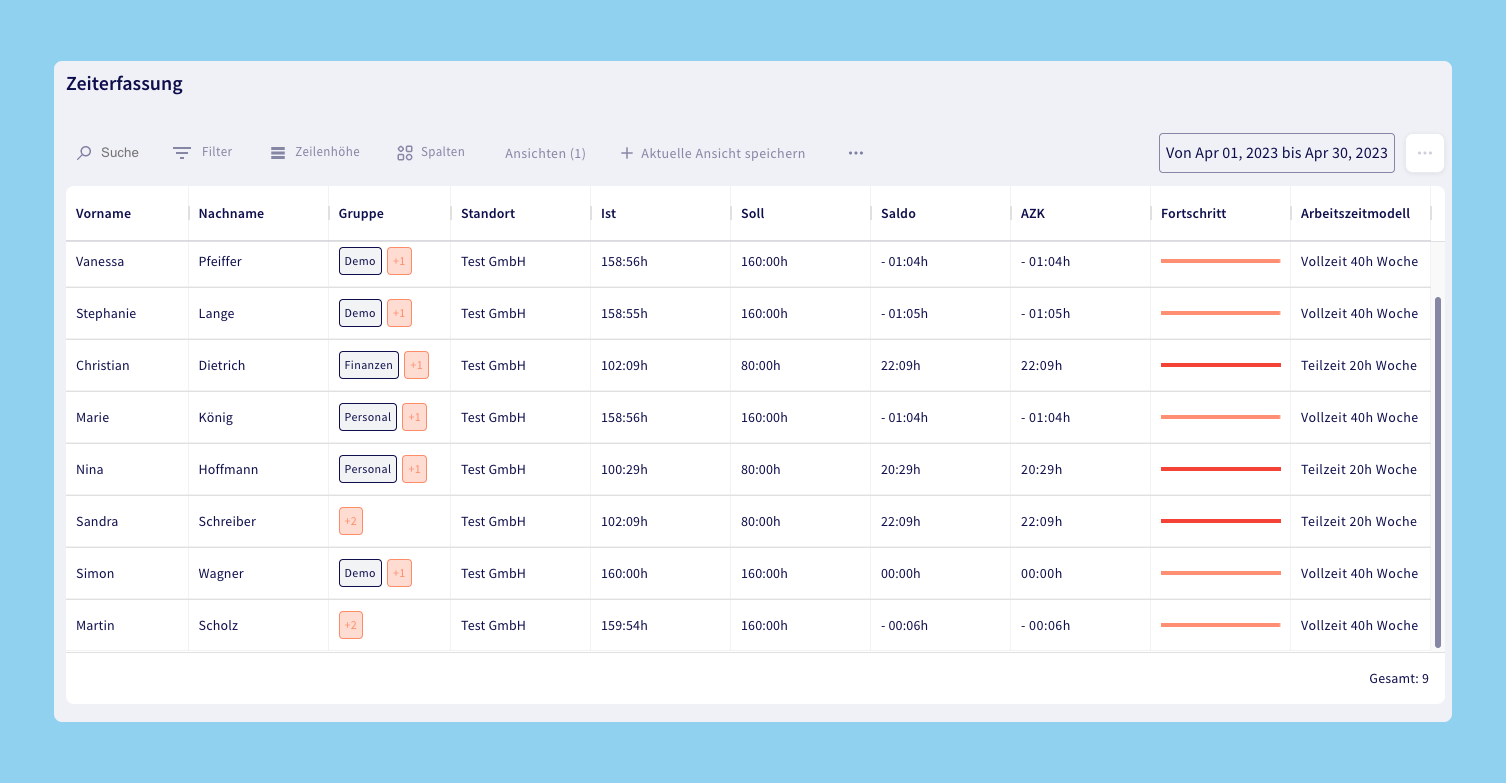Viewport: 1506px width, 783px height.
Task: Click the Gruppe column header
Action: tap(361, 213)
